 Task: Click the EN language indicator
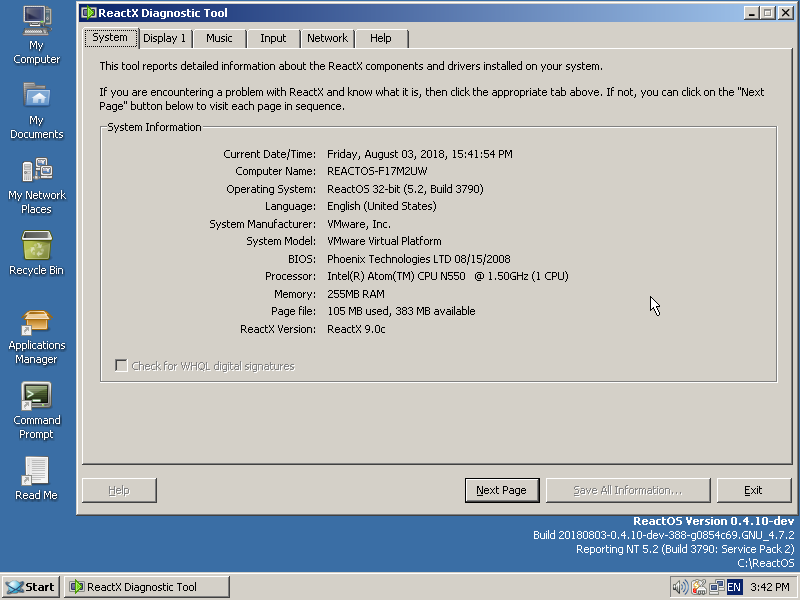(734, 587)
